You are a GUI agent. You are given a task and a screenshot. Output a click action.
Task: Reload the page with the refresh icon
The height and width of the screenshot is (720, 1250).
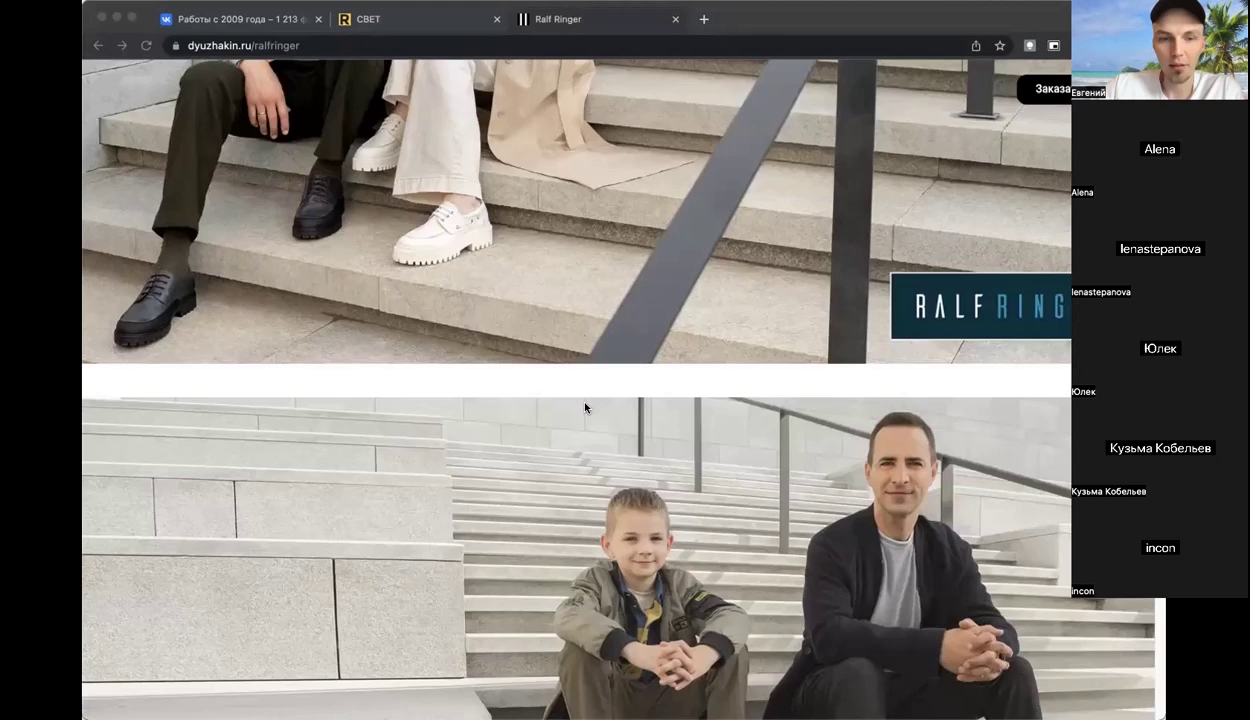tap(146, 46)
